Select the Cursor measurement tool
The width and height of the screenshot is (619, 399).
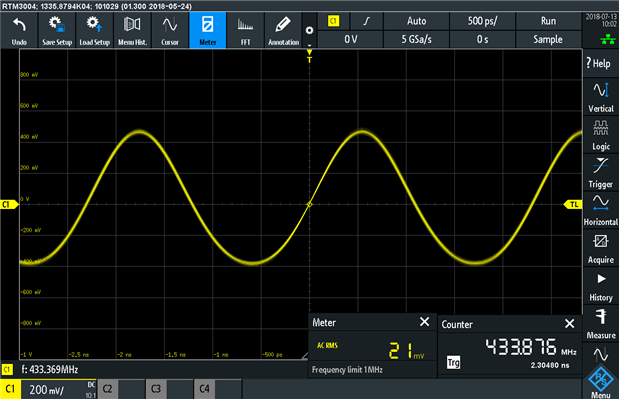170,30
